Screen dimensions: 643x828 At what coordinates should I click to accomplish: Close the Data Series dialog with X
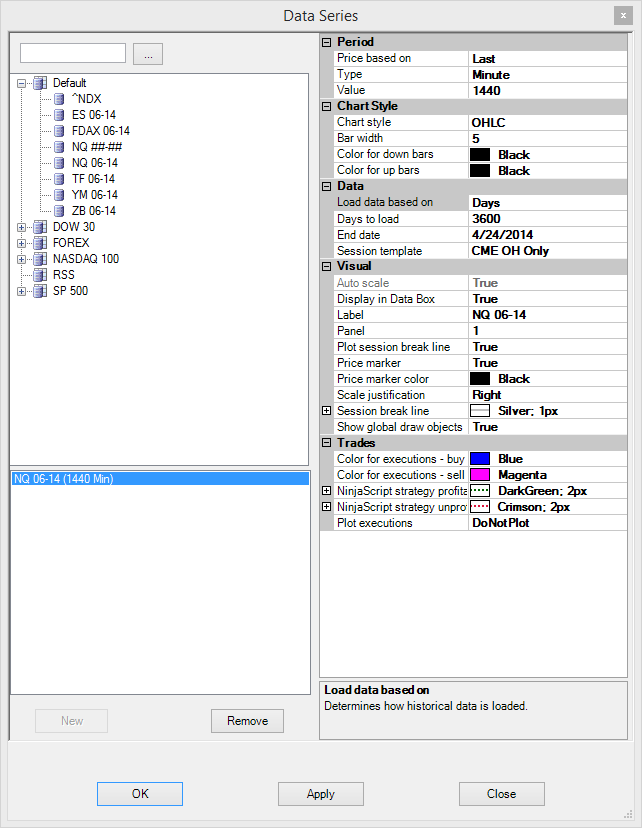[623, 15]
